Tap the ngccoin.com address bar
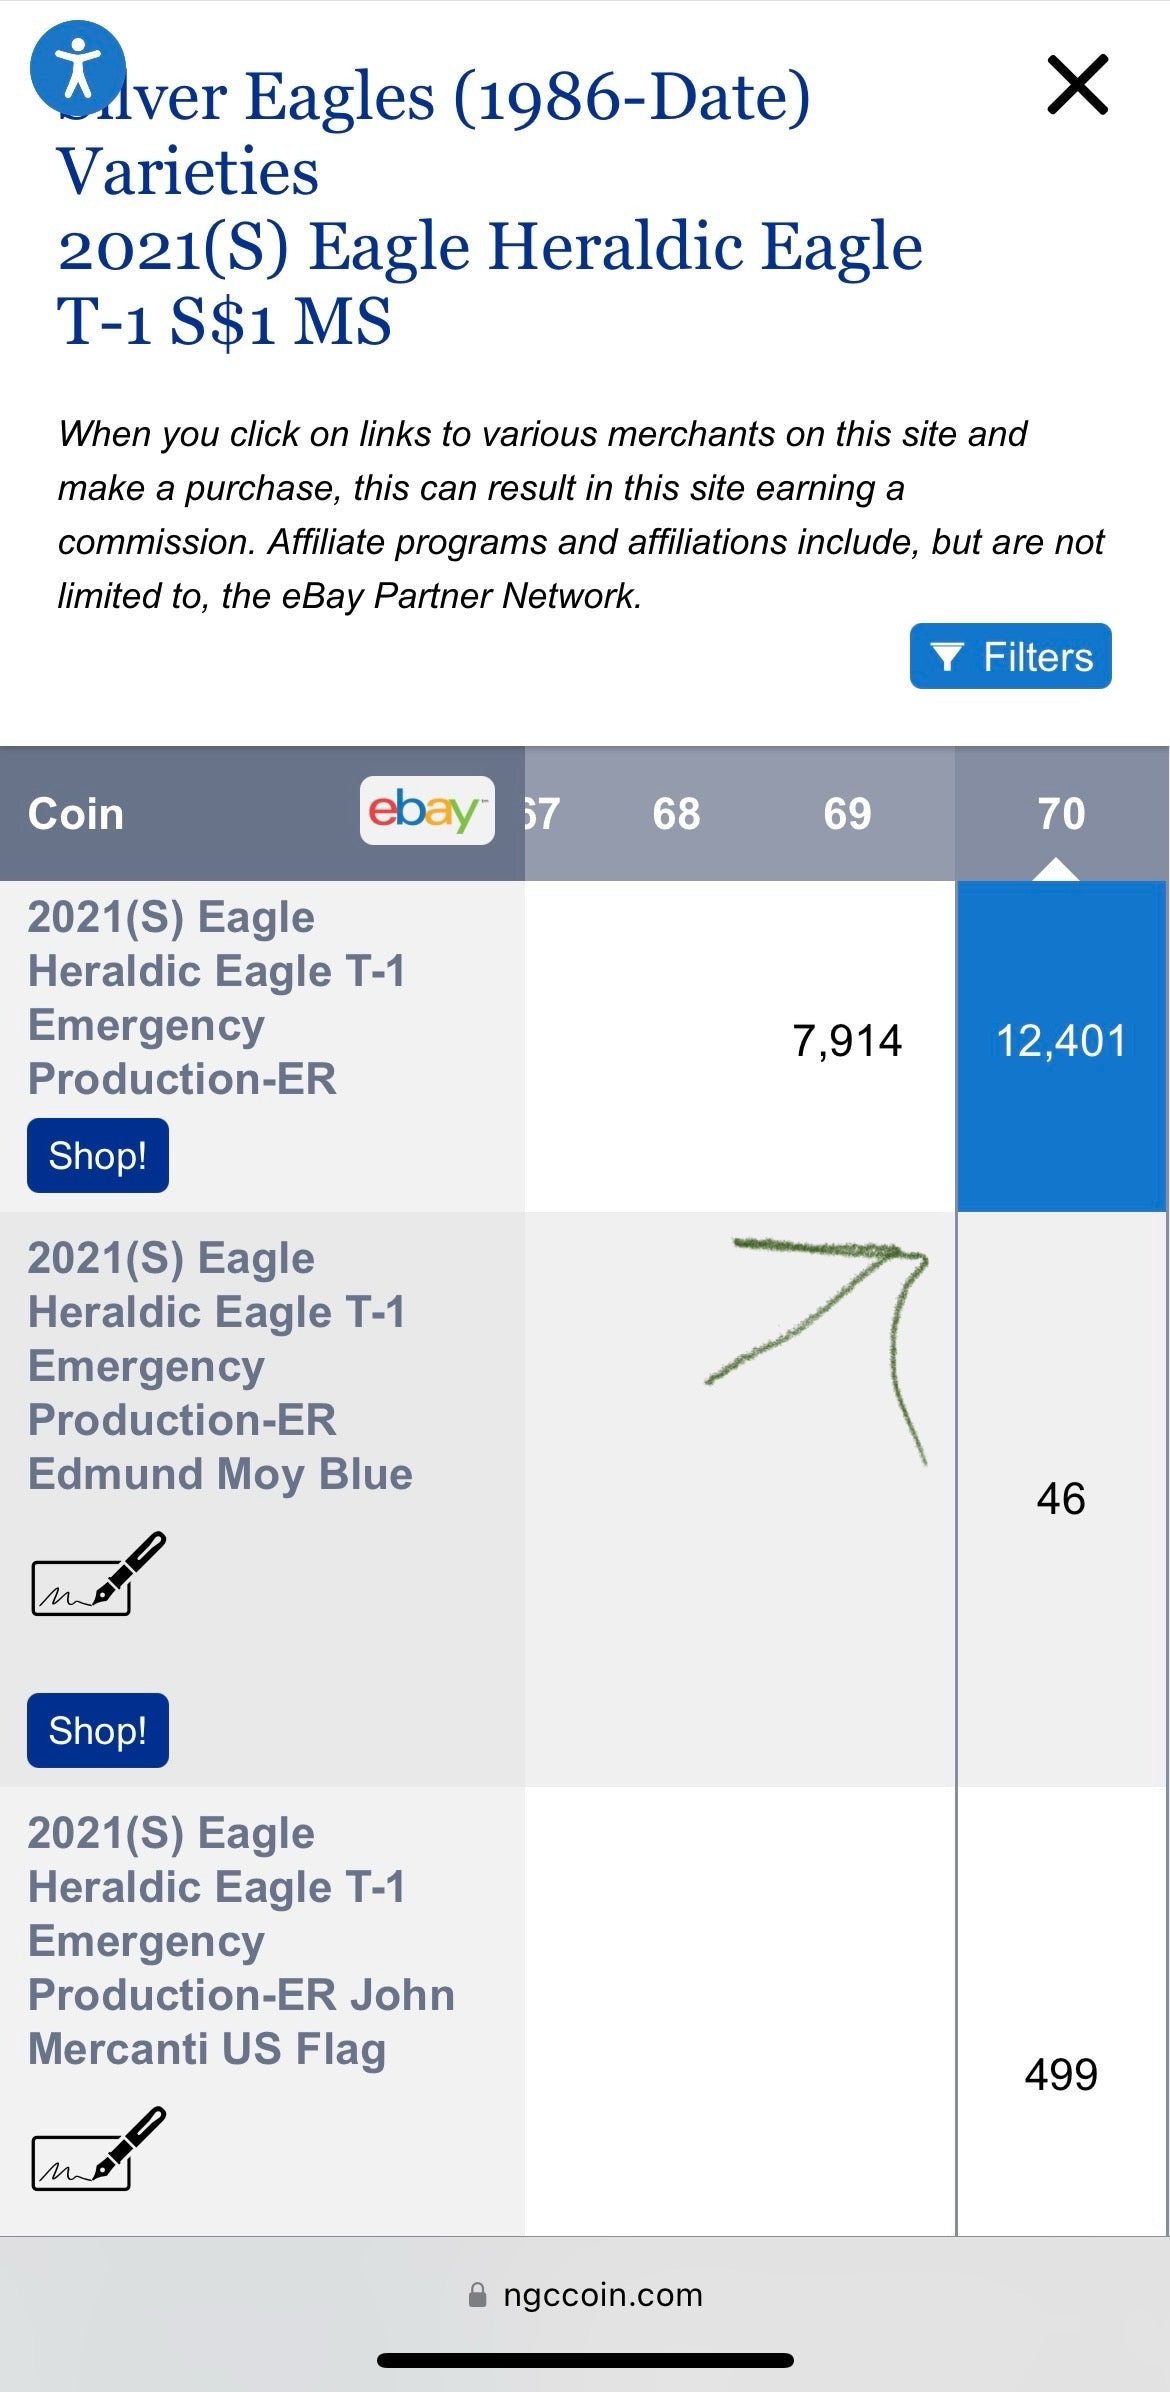 (602, 2294)
